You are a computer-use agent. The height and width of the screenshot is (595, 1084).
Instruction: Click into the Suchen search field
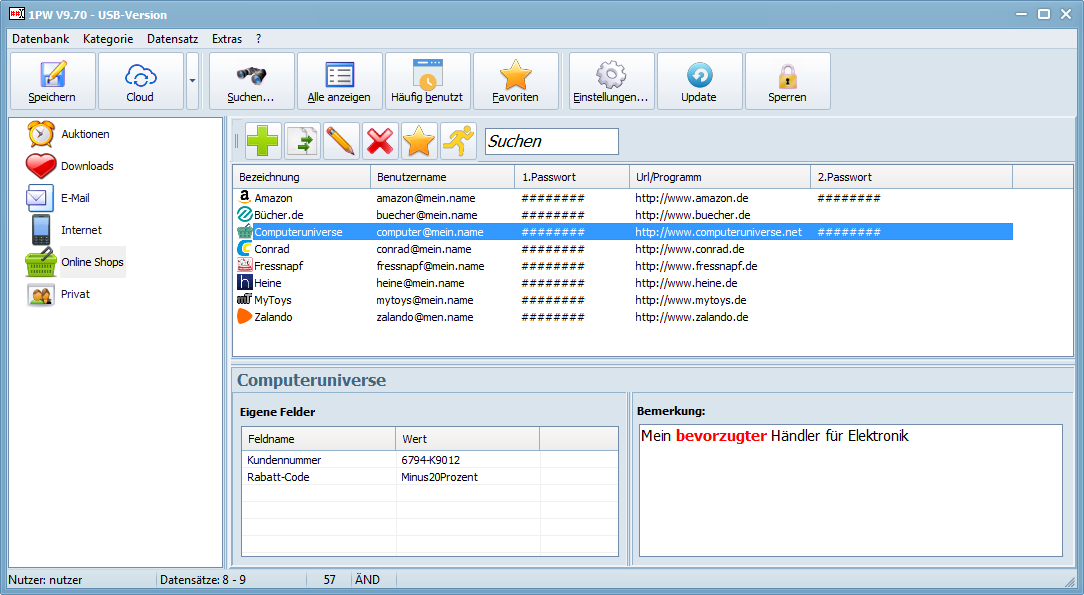click(x=552, y=141)
